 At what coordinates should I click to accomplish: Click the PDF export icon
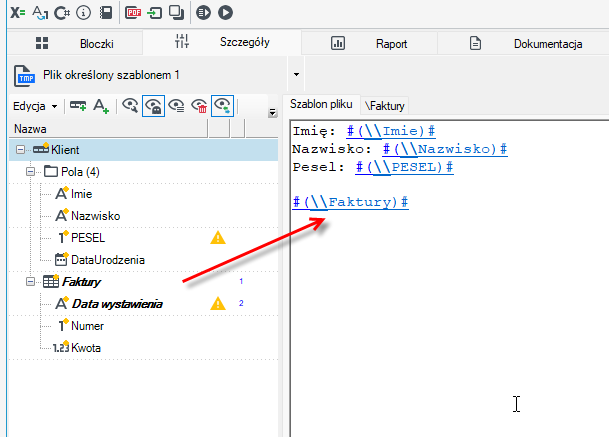tap(133, 13)
